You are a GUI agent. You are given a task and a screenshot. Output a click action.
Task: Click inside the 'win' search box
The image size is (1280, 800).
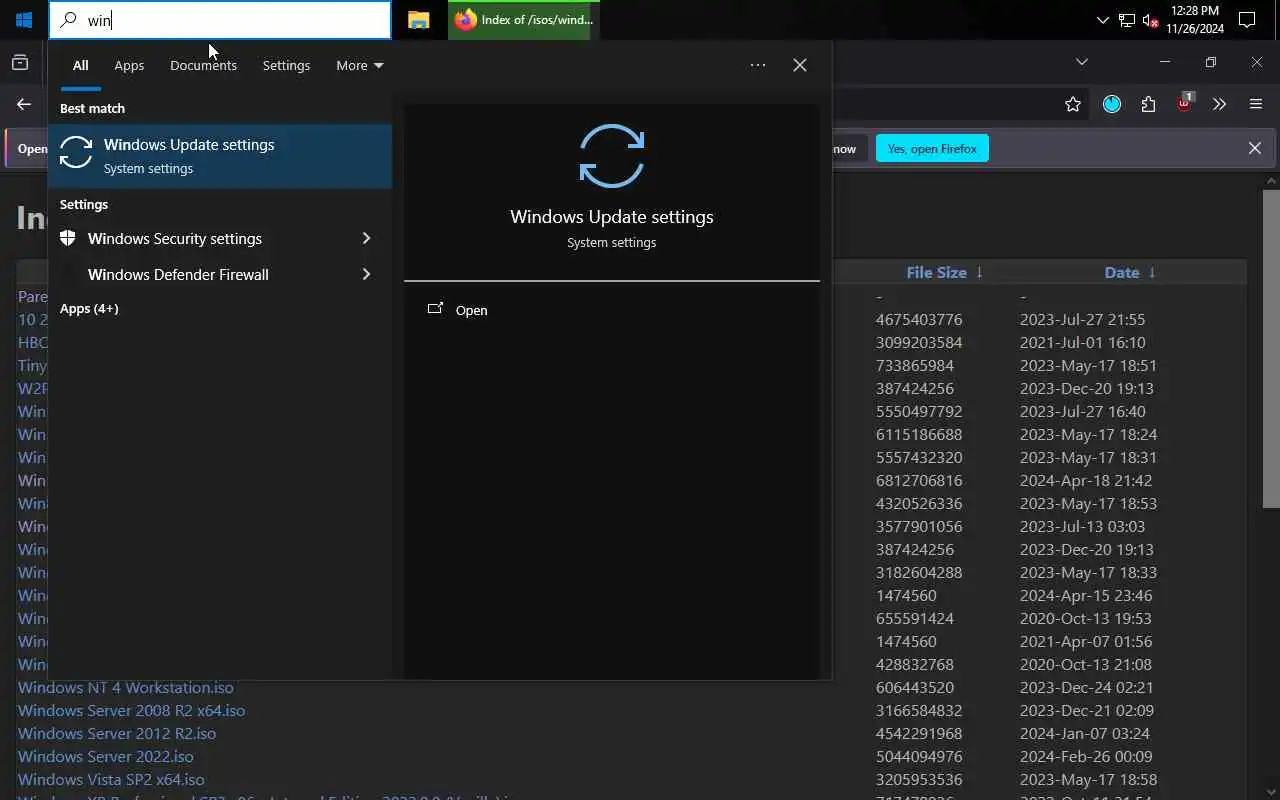pyautogui.click(x=220, y=20)
